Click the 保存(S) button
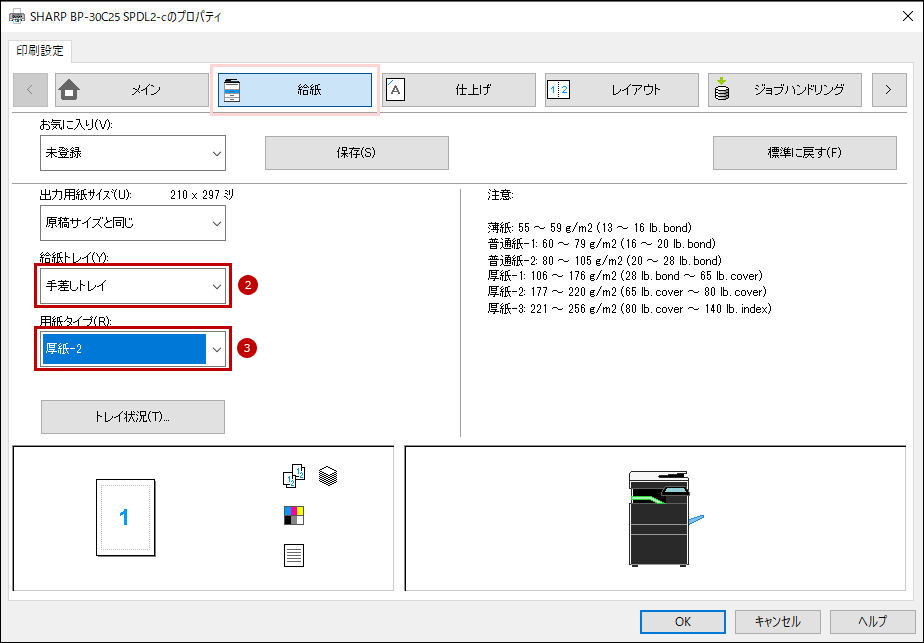 coord(357,153)
